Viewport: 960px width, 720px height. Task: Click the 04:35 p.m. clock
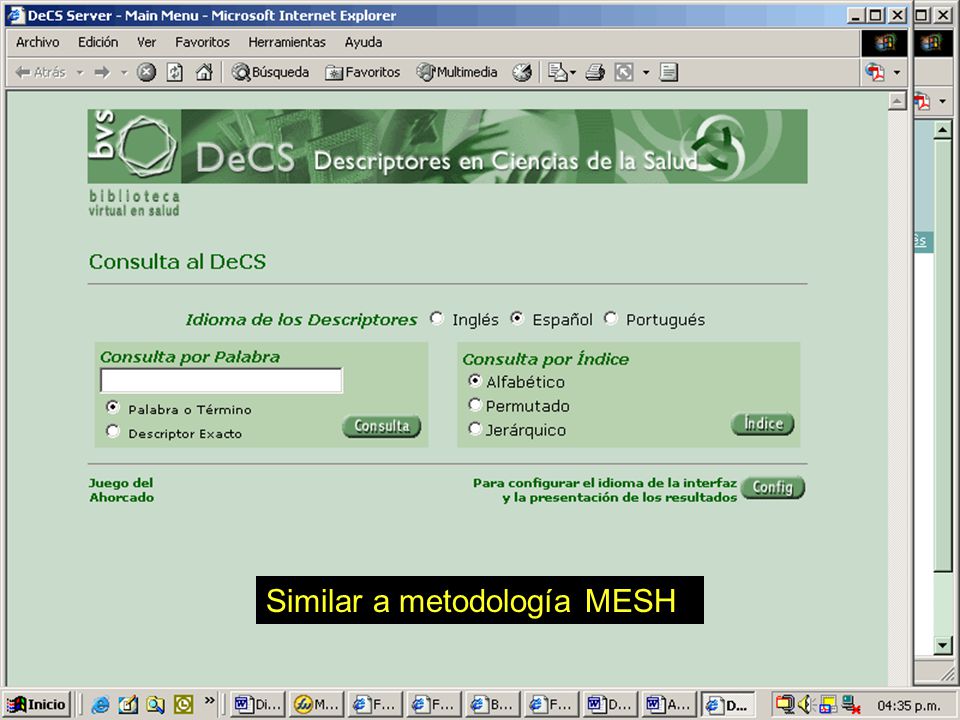tap(908, 705)
